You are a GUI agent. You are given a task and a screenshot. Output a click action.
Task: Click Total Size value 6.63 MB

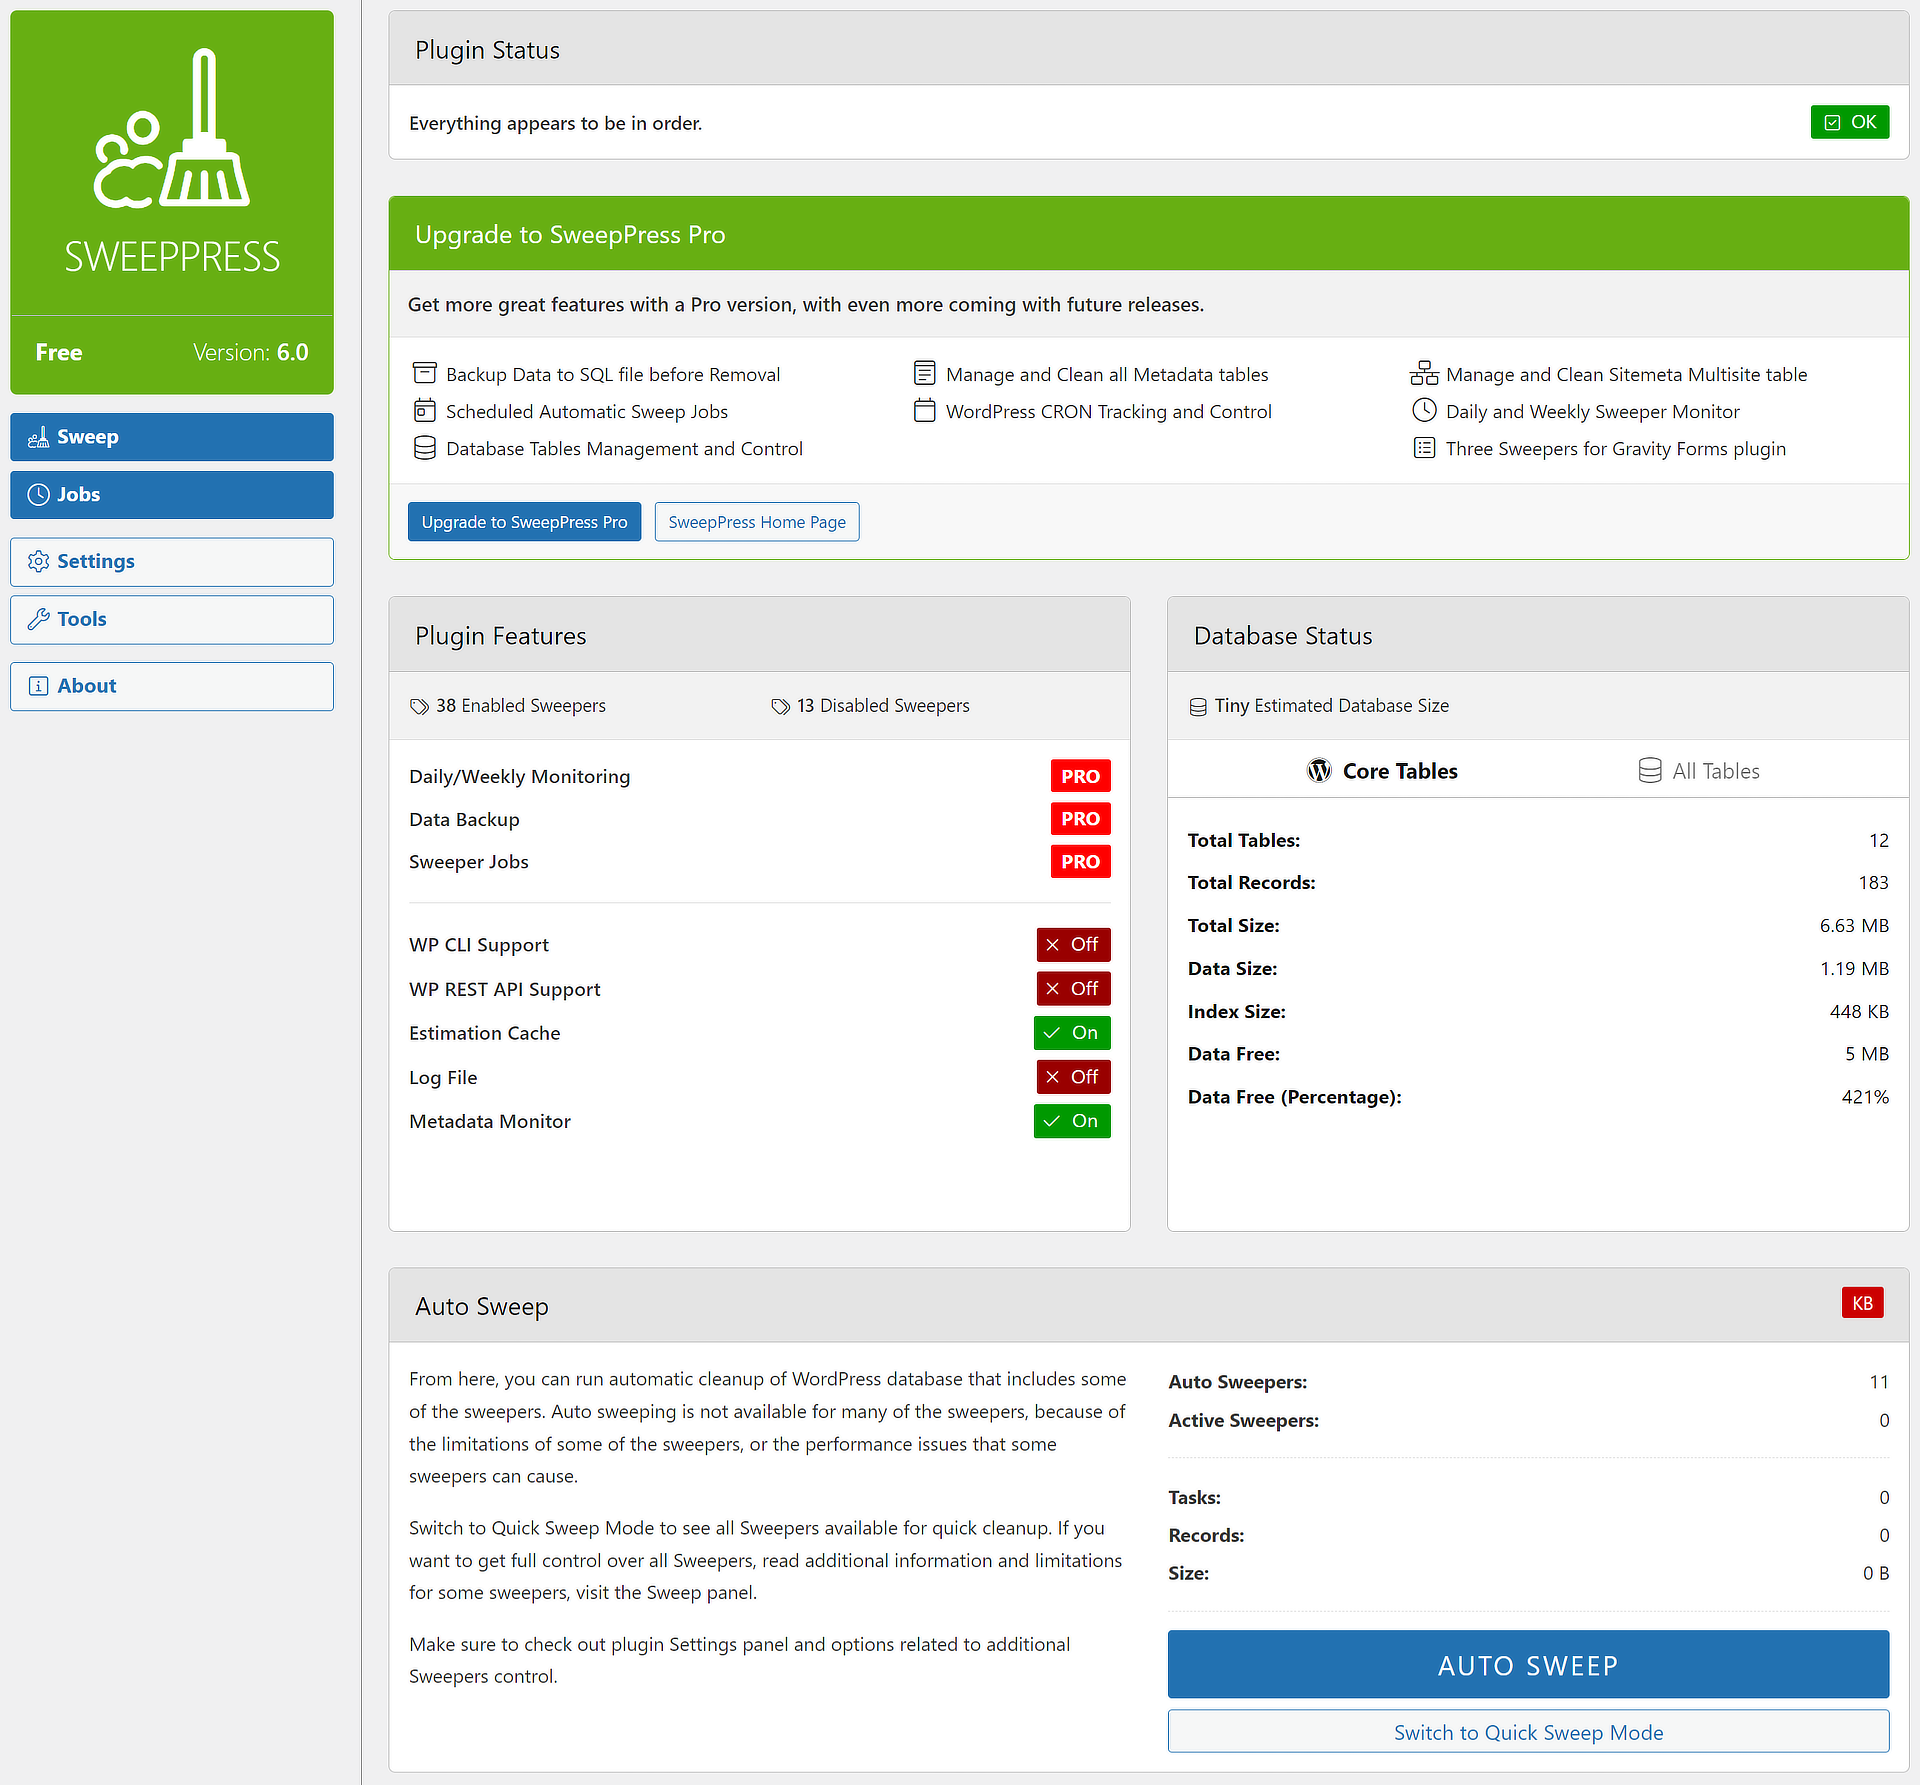pyautogui.click(x=1854, y=926)
